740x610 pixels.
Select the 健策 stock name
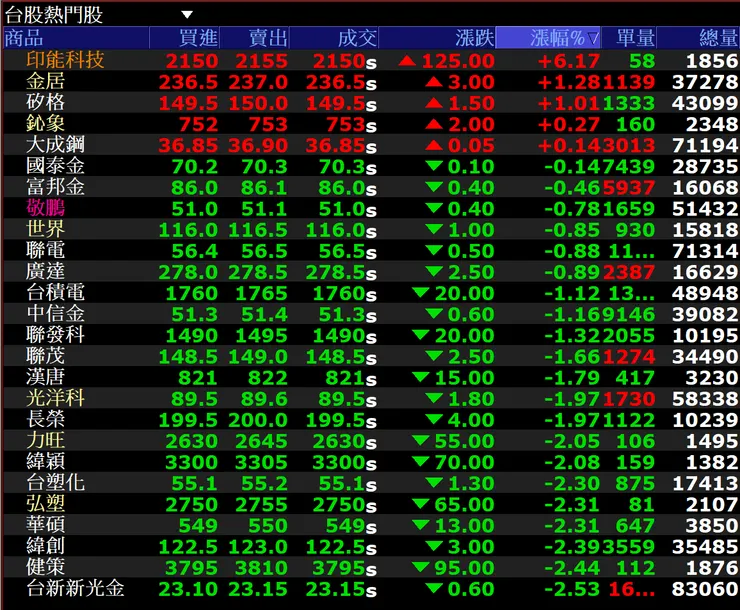(x=45, y=567)
